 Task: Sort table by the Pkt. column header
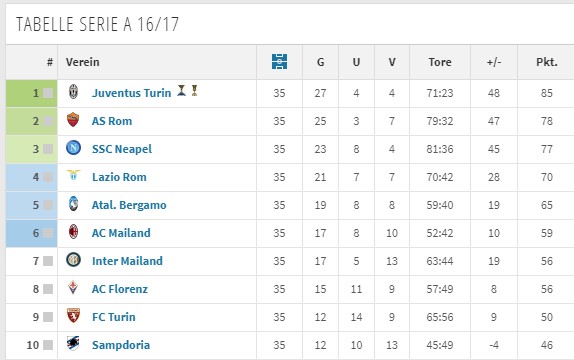click(x=547, y=62)
